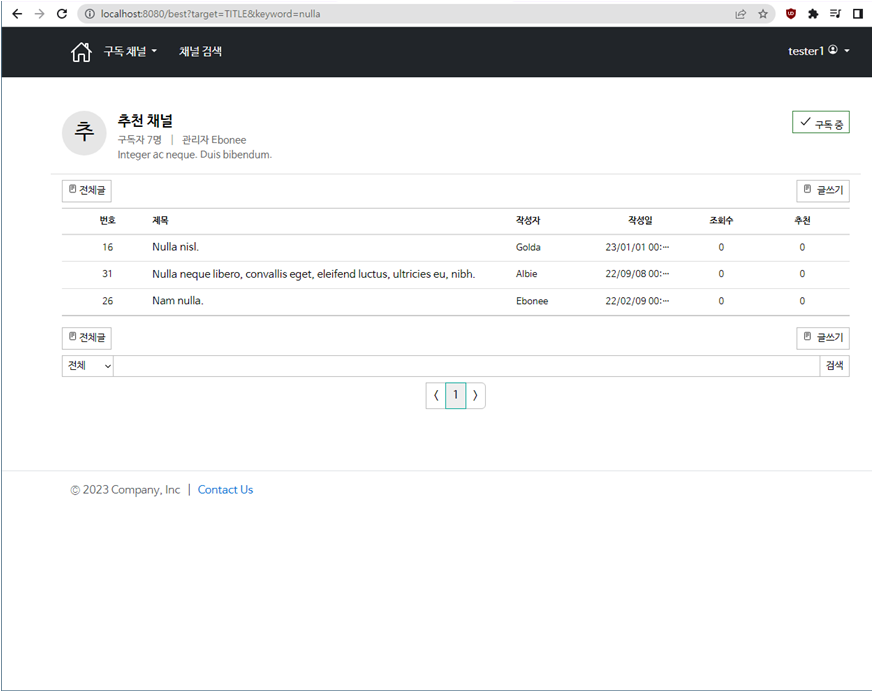The image size is (873, 692).
Task: Open the 구독 채널 dropdown menu
Action: [x=124, y=51]
